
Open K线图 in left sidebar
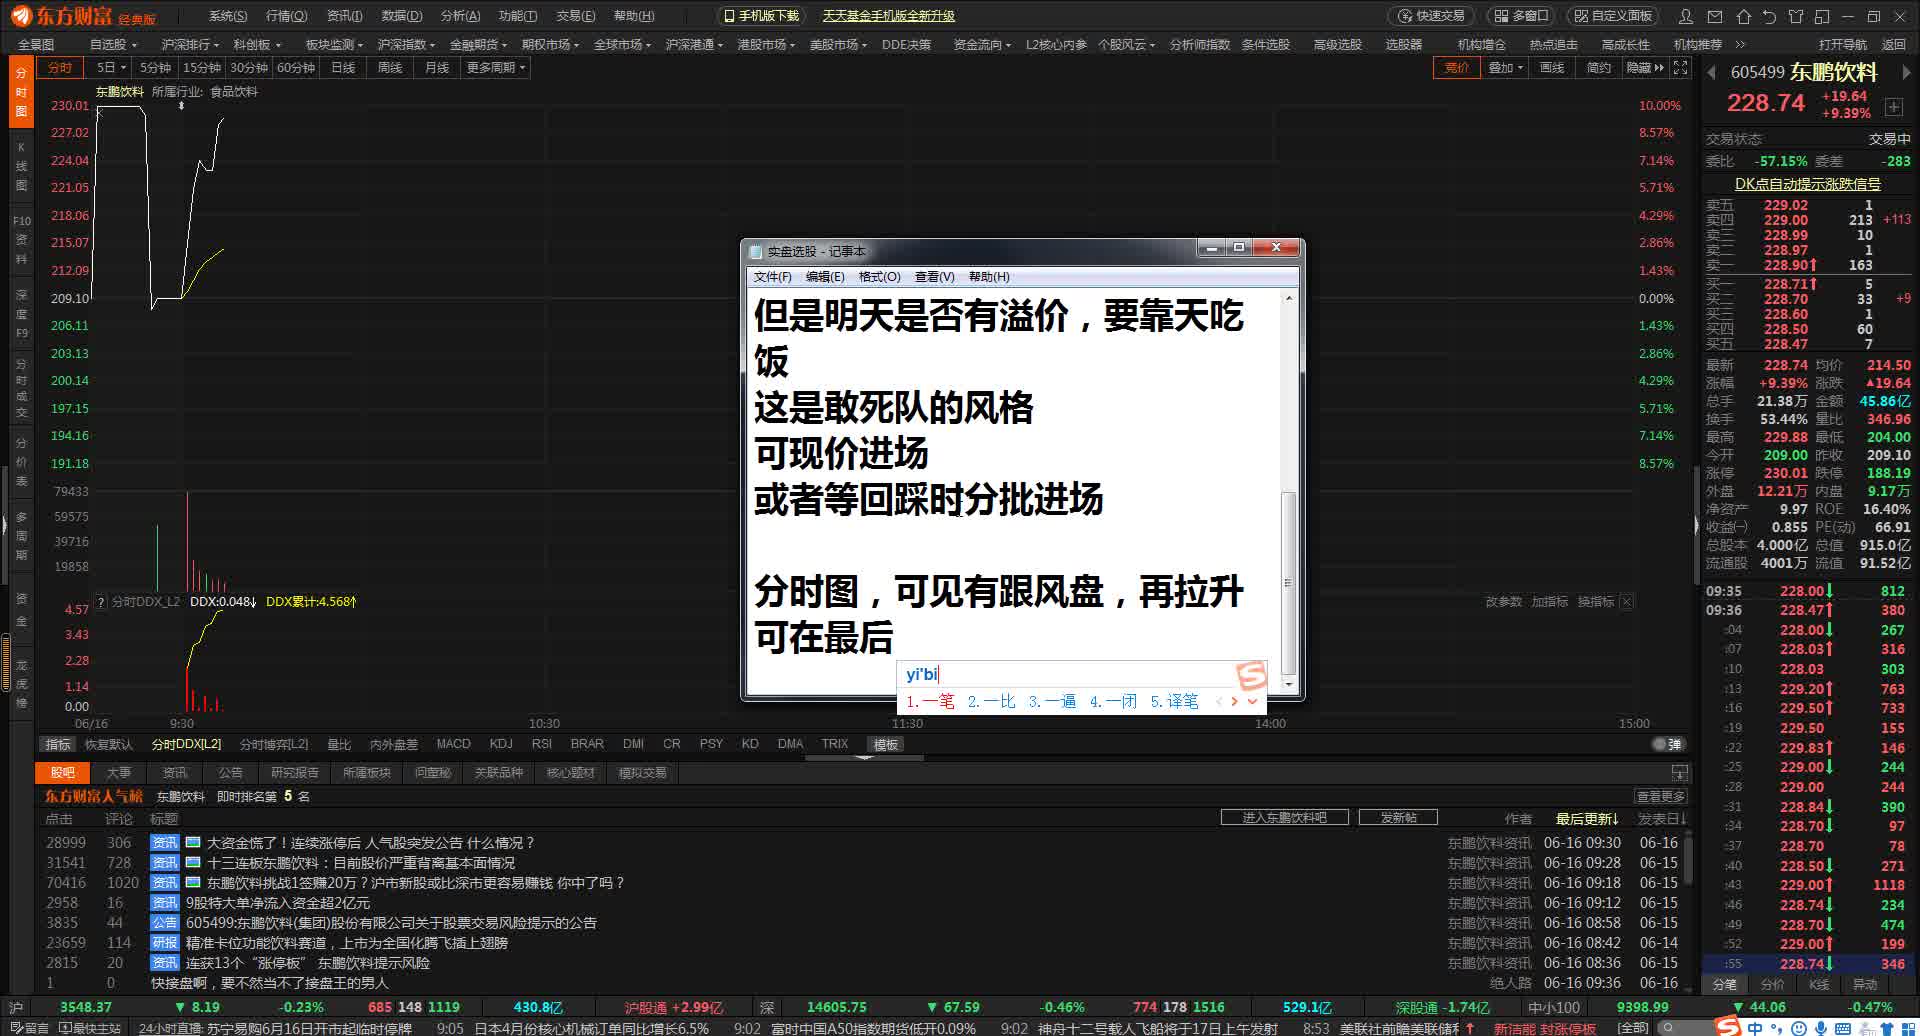[x=21, y=166]
